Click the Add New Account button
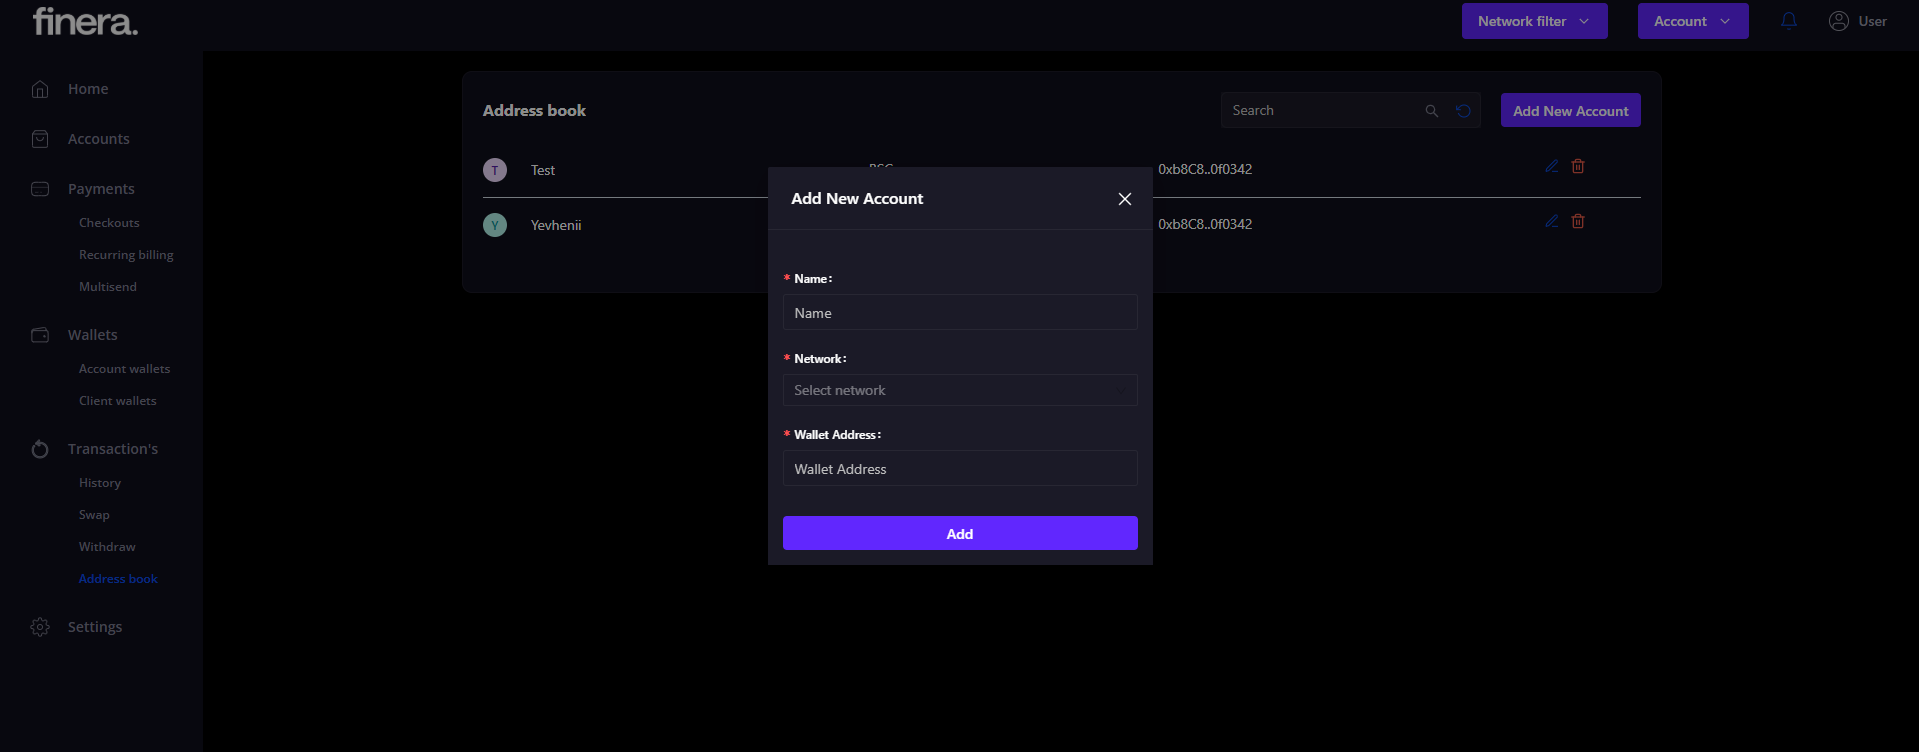 pyautogui.click(x=1570, y=111)
